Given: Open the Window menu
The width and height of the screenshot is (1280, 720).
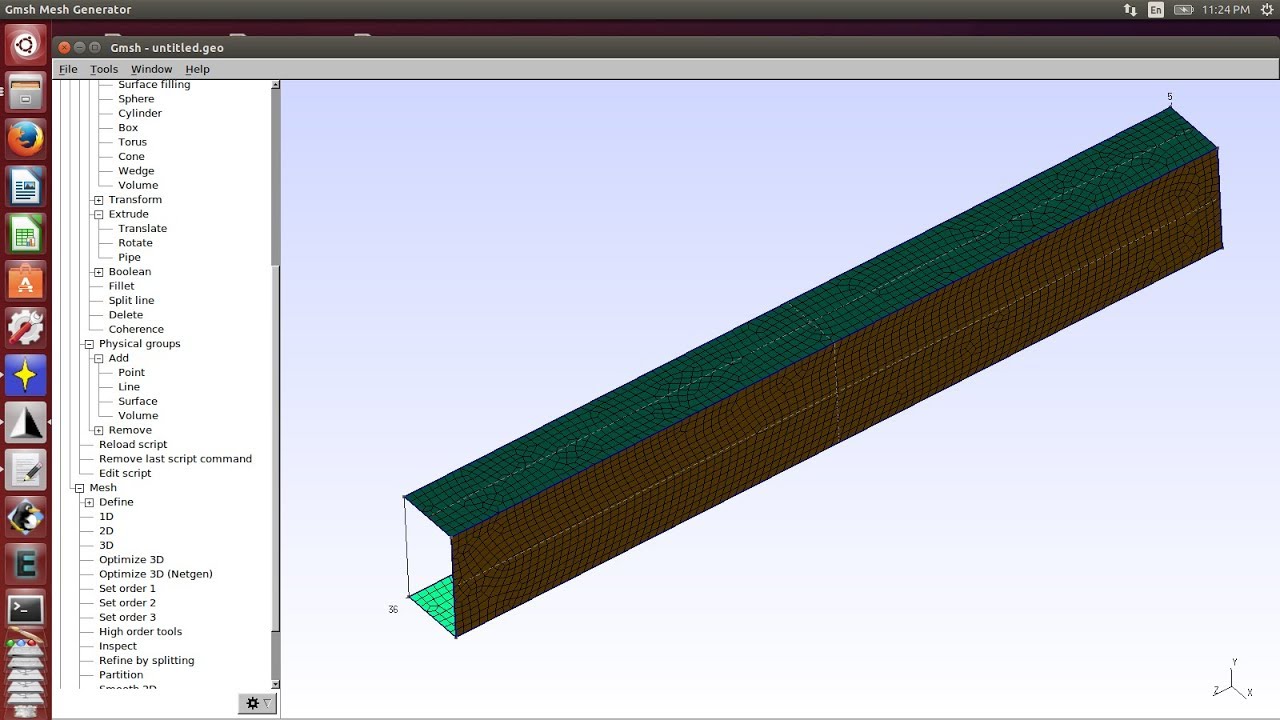Looking at the screenshot, I should point(152,69).
